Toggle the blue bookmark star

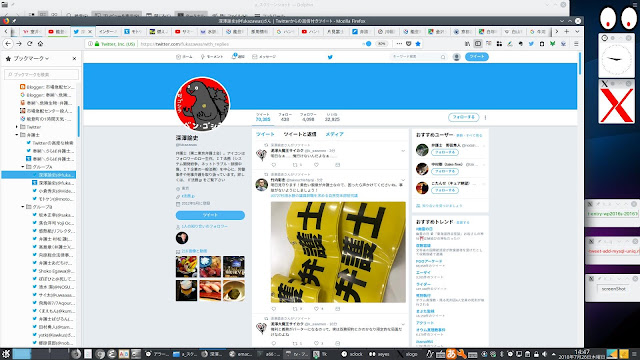[418, 44]
